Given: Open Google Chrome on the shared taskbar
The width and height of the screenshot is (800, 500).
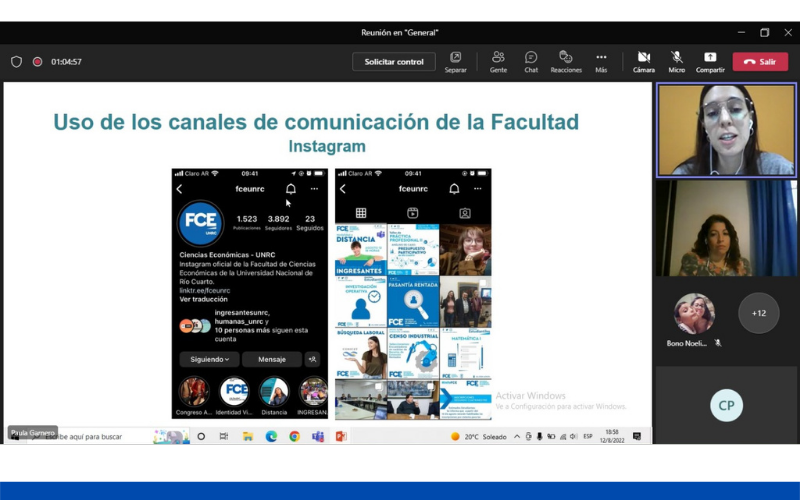Looking at the screenshot, I should coord(294,436).
